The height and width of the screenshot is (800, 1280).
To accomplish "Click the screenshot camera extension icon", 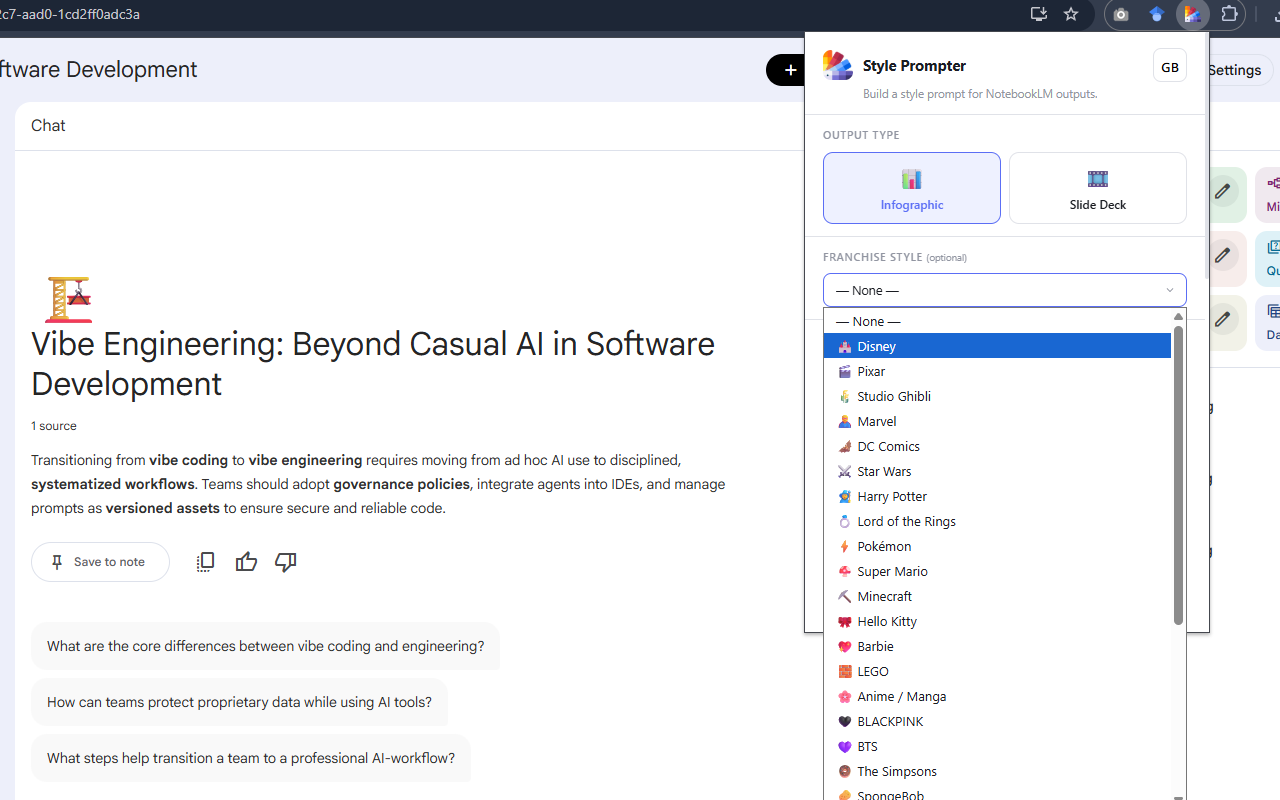I will coord(1121,15).
